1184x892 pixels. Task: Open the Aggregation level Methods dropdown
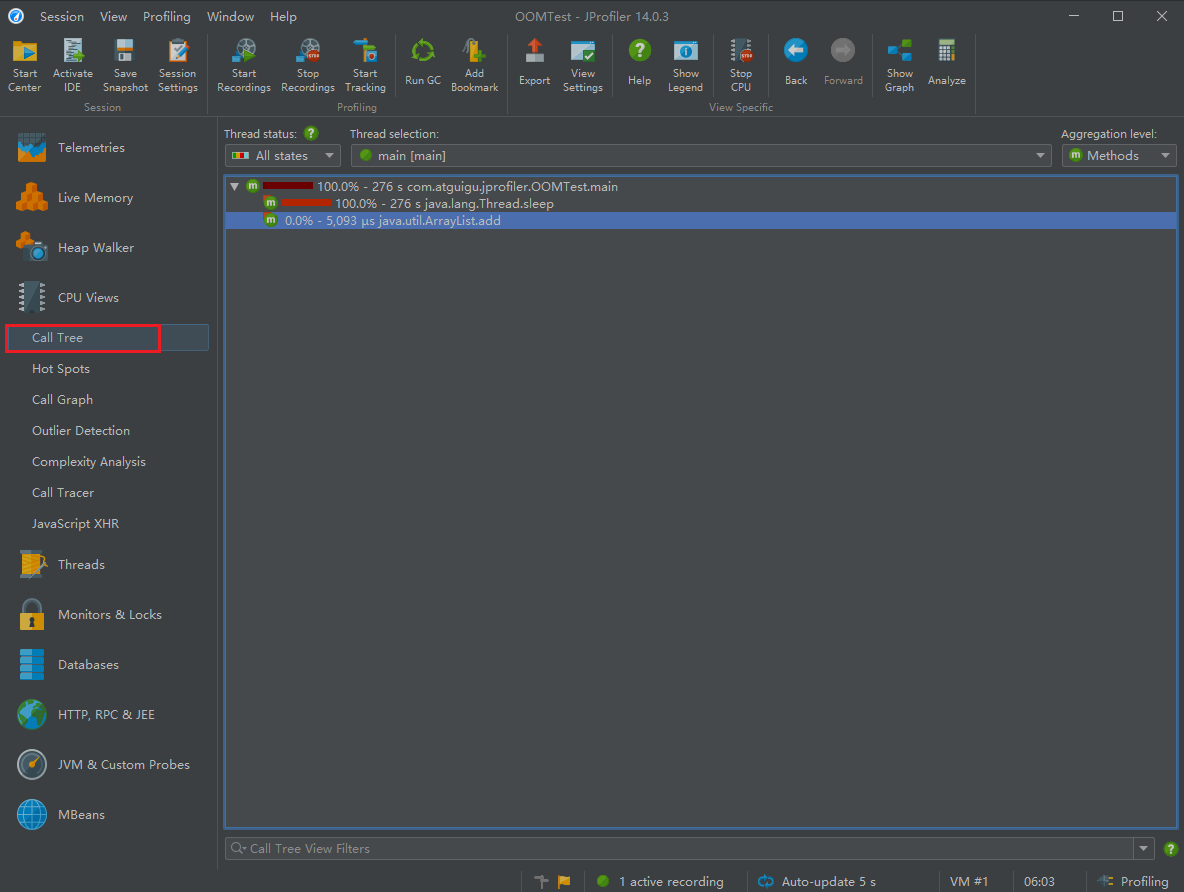[1119, 156]
